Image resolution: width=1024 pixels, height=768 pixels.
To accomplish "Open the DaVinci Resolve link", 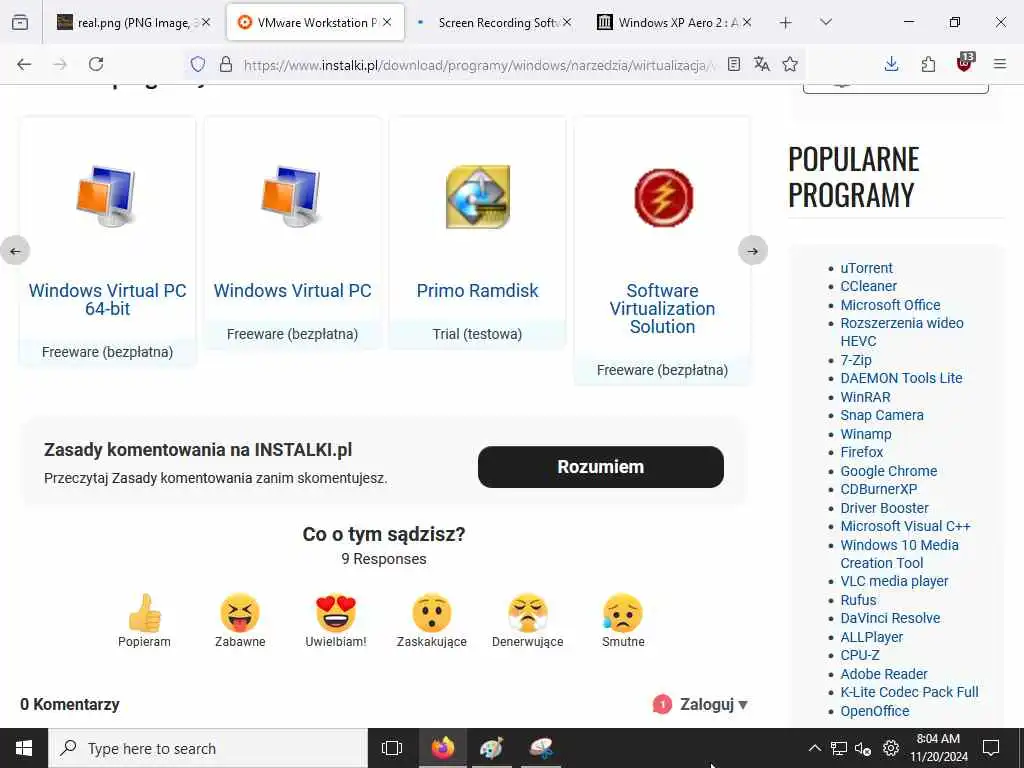I will 890,618.
